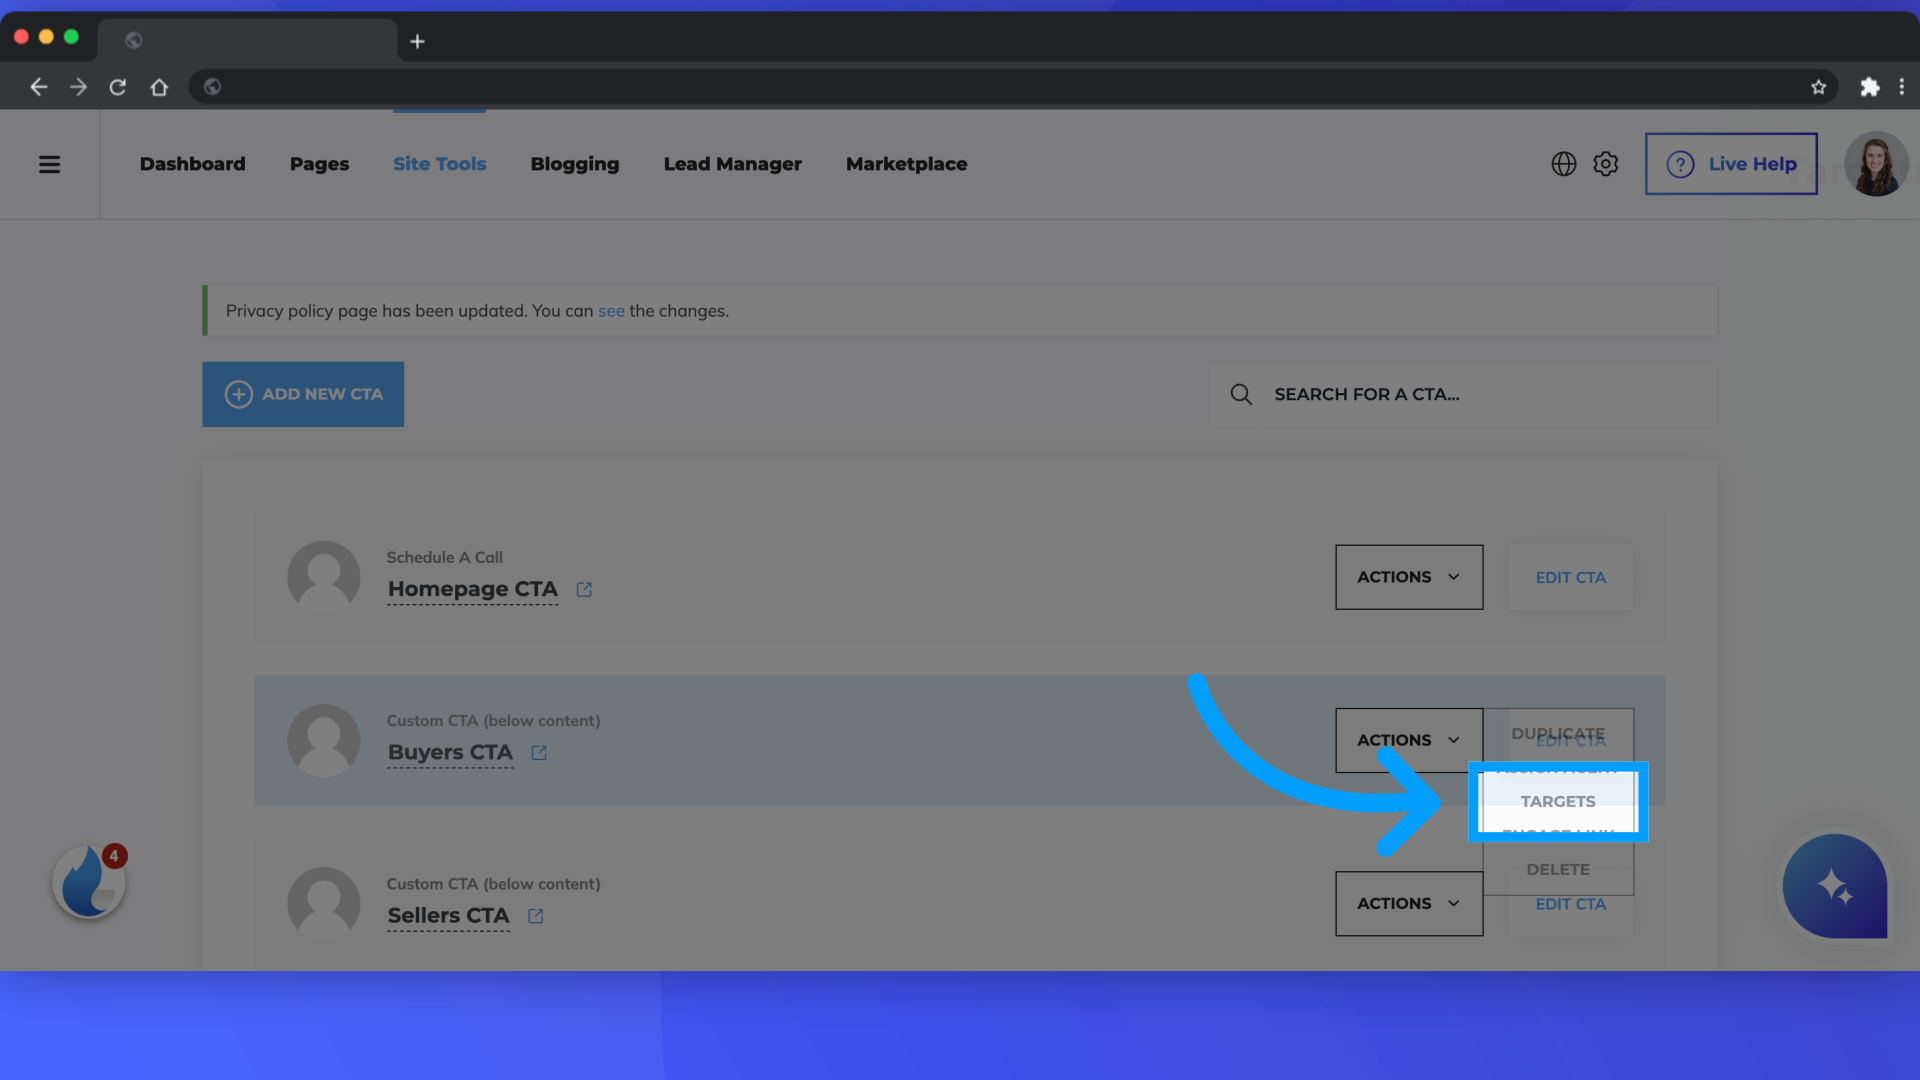The height and width of the screenshot is (1080, 1920).
Task: Select Delete from the actions menu
Action: point(1558,869)
